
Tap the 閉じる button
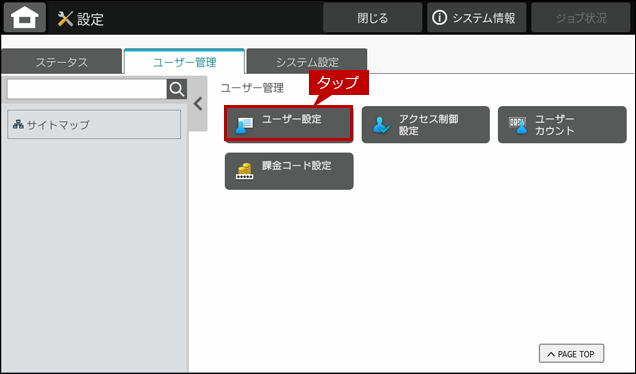tap(372, 18)
